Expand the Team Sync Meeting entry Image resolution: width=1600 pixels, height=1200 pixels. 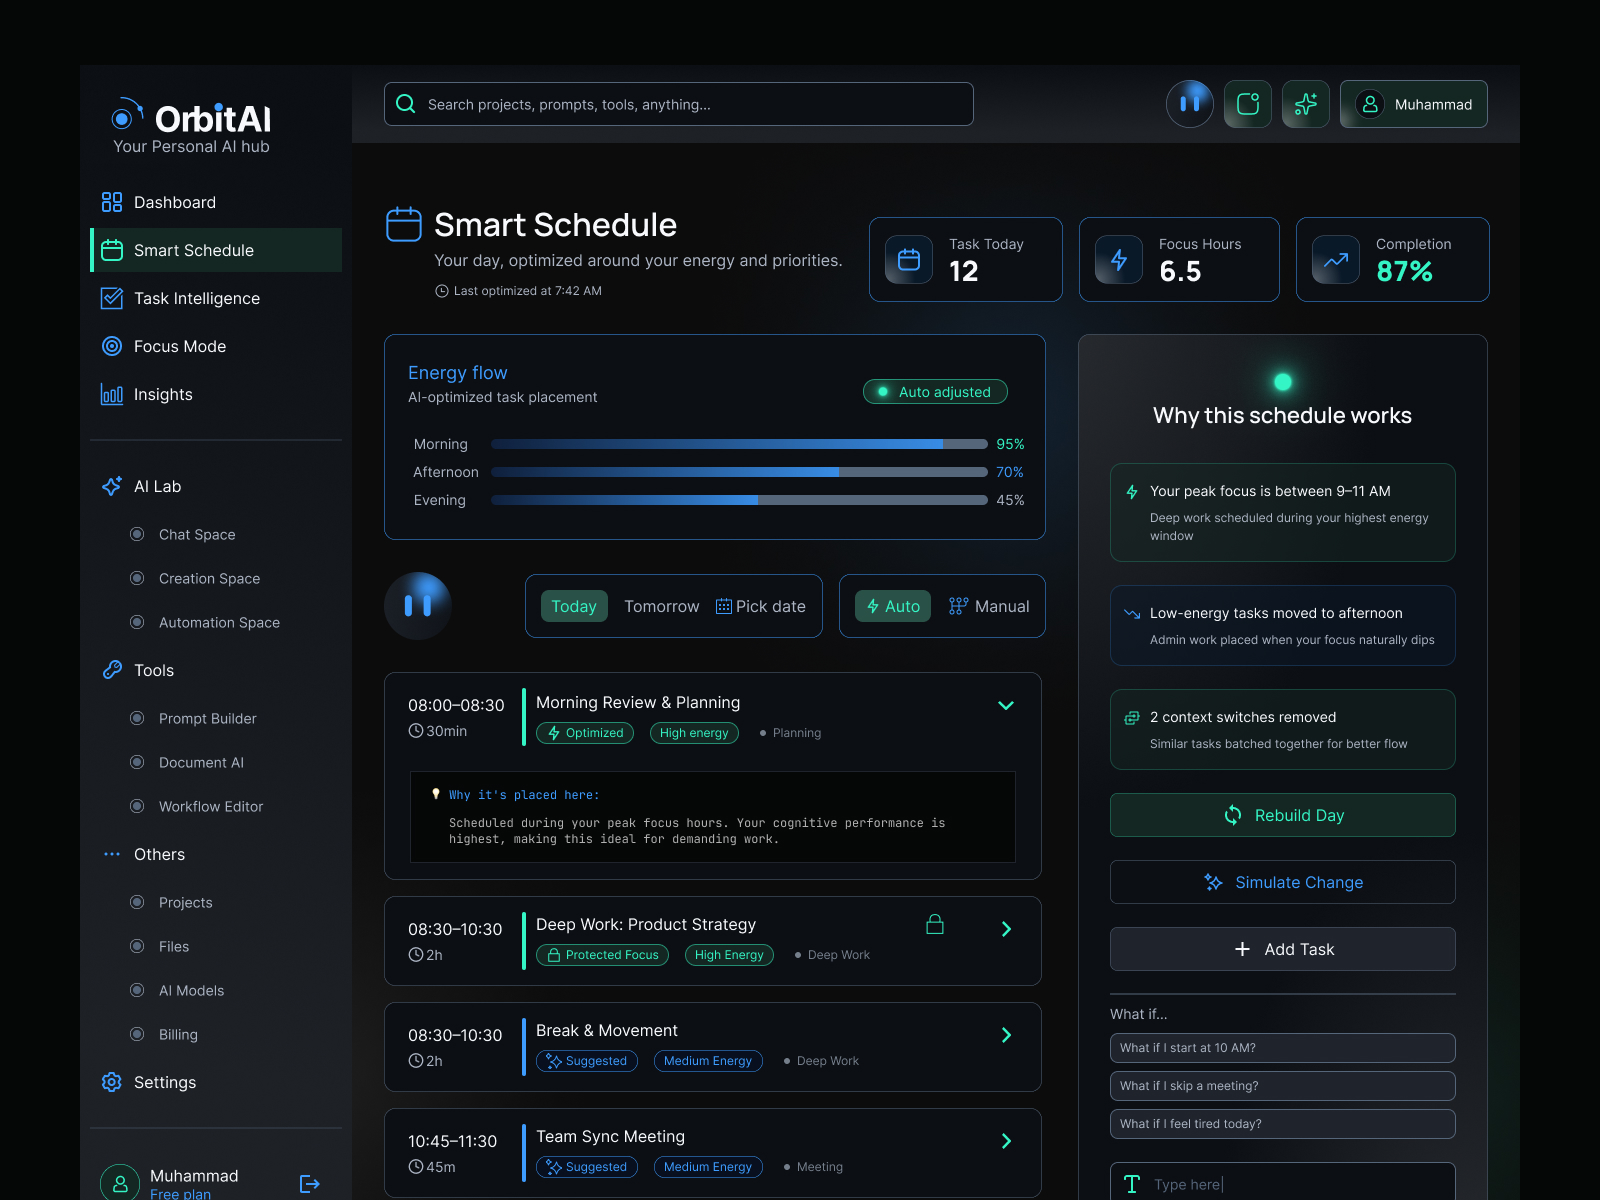(1006, 1141)
